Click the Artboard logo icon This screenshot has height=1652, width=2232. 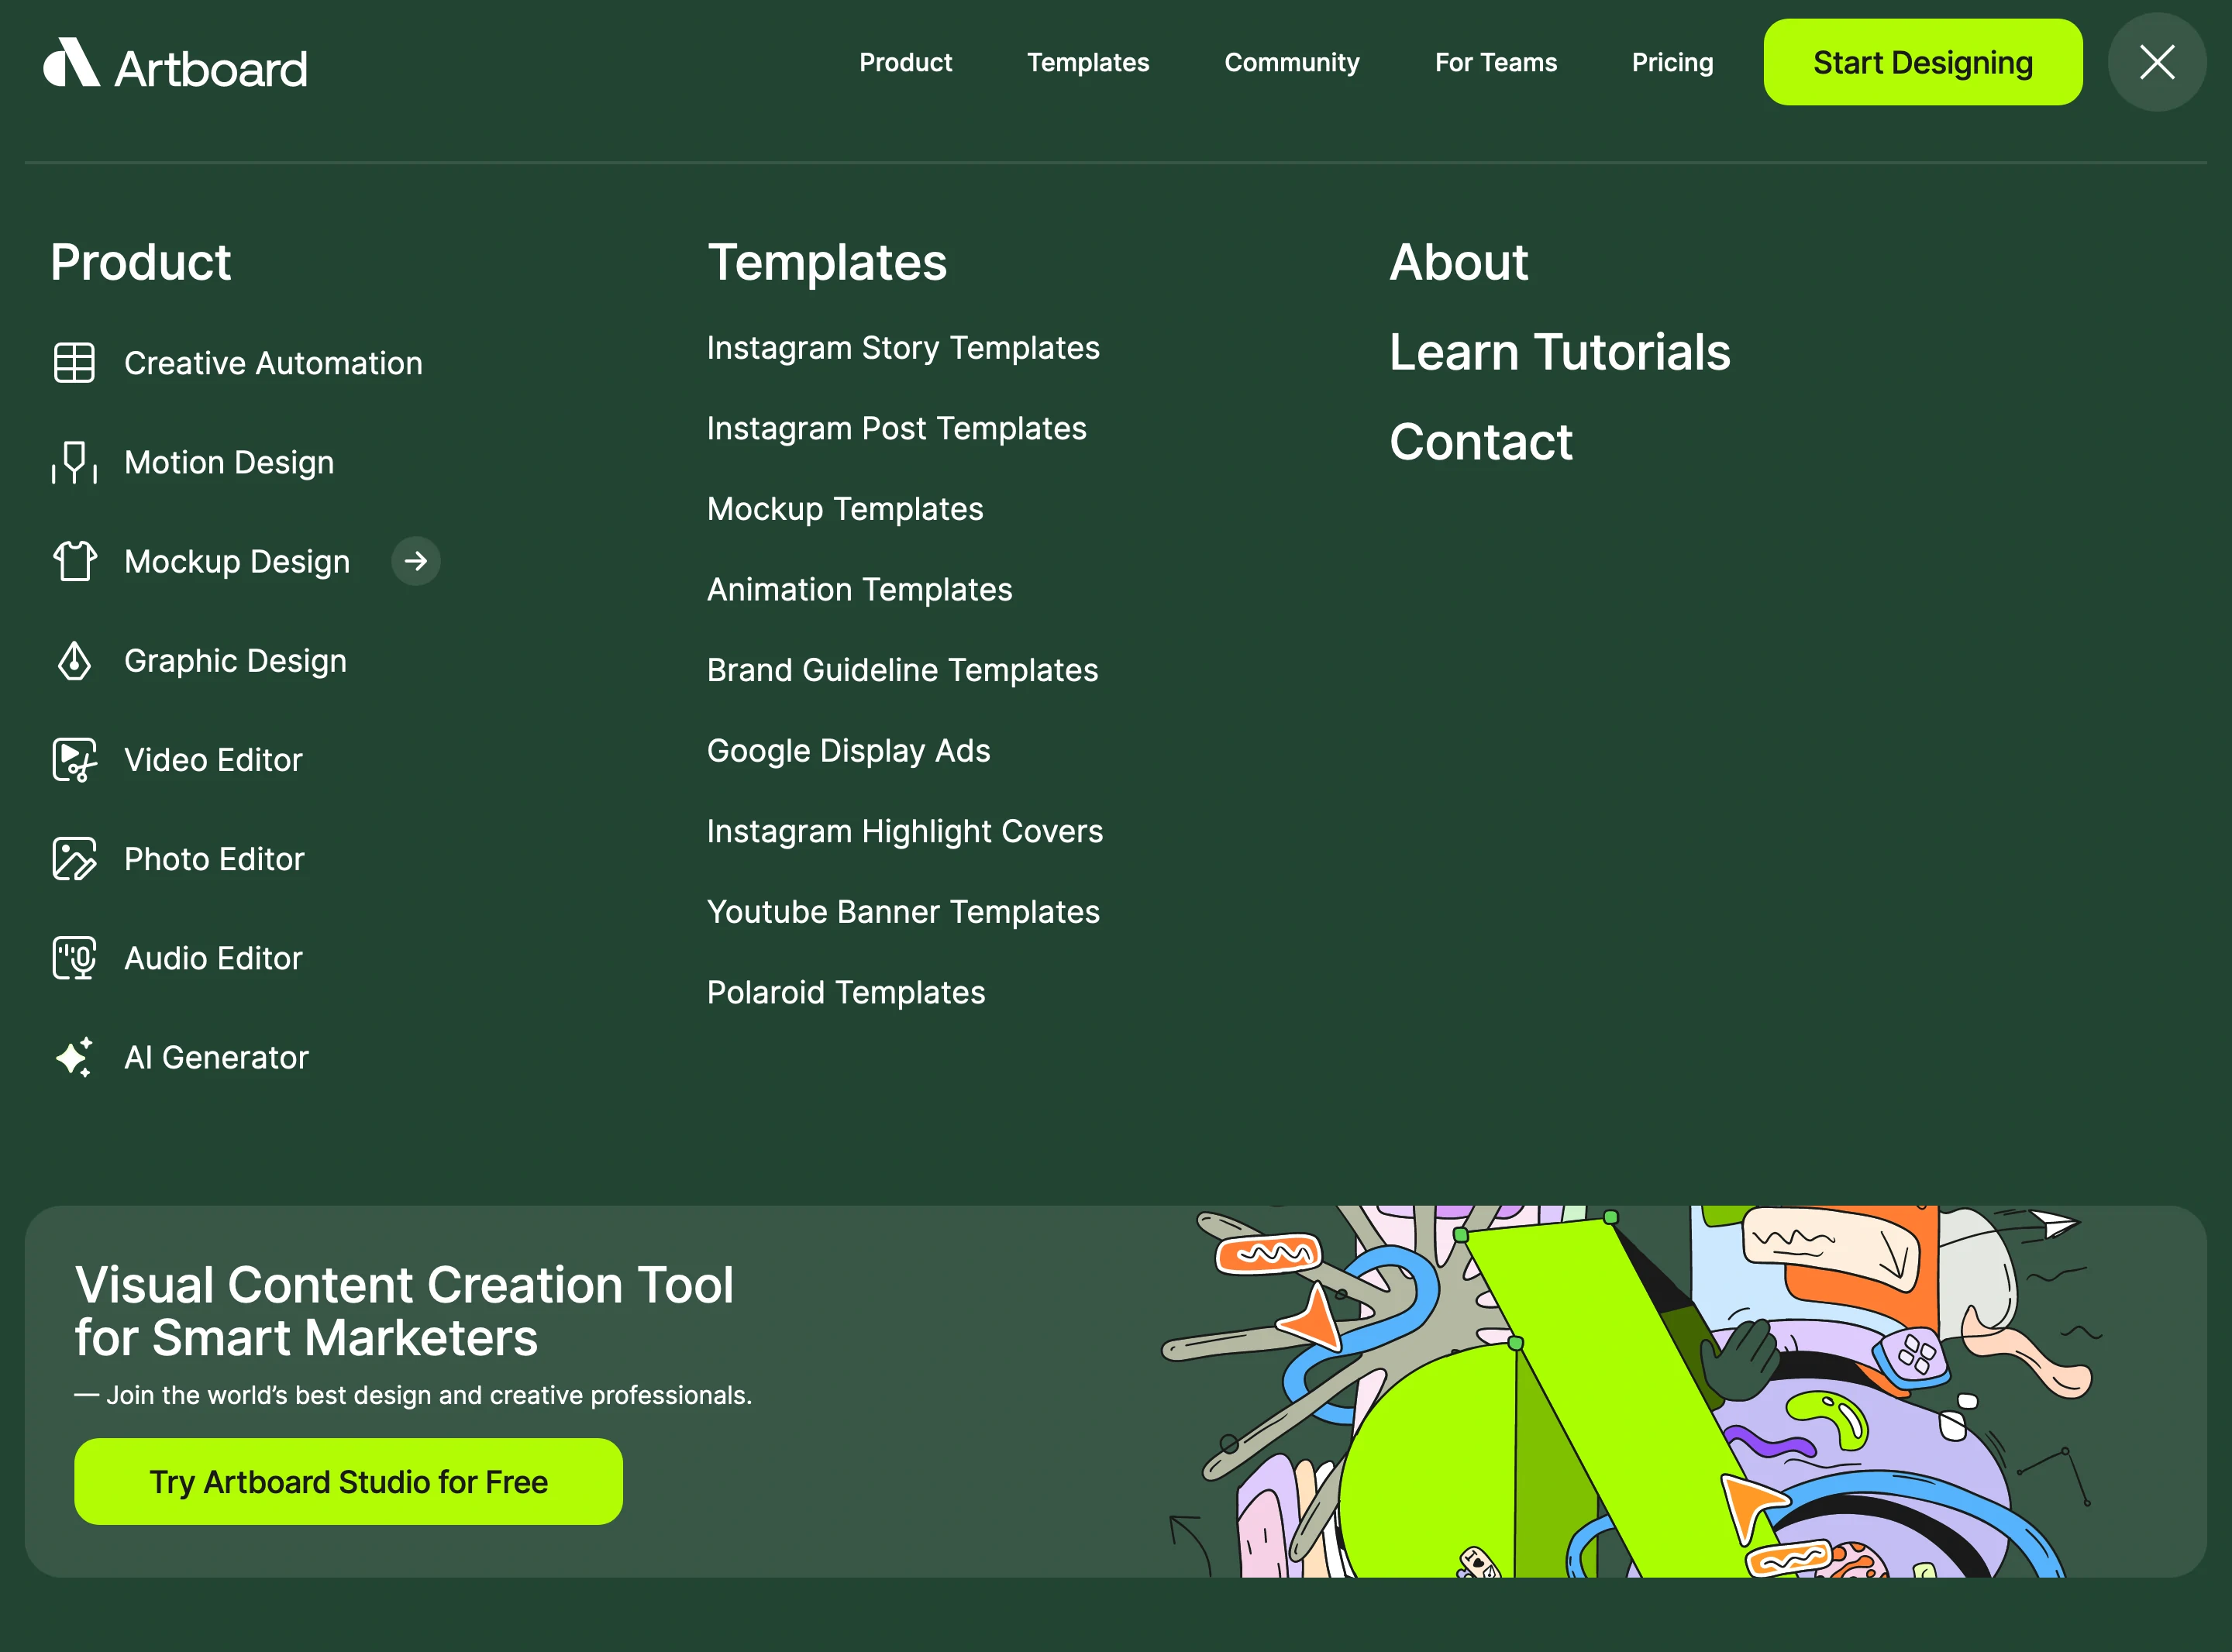(71, 63)
